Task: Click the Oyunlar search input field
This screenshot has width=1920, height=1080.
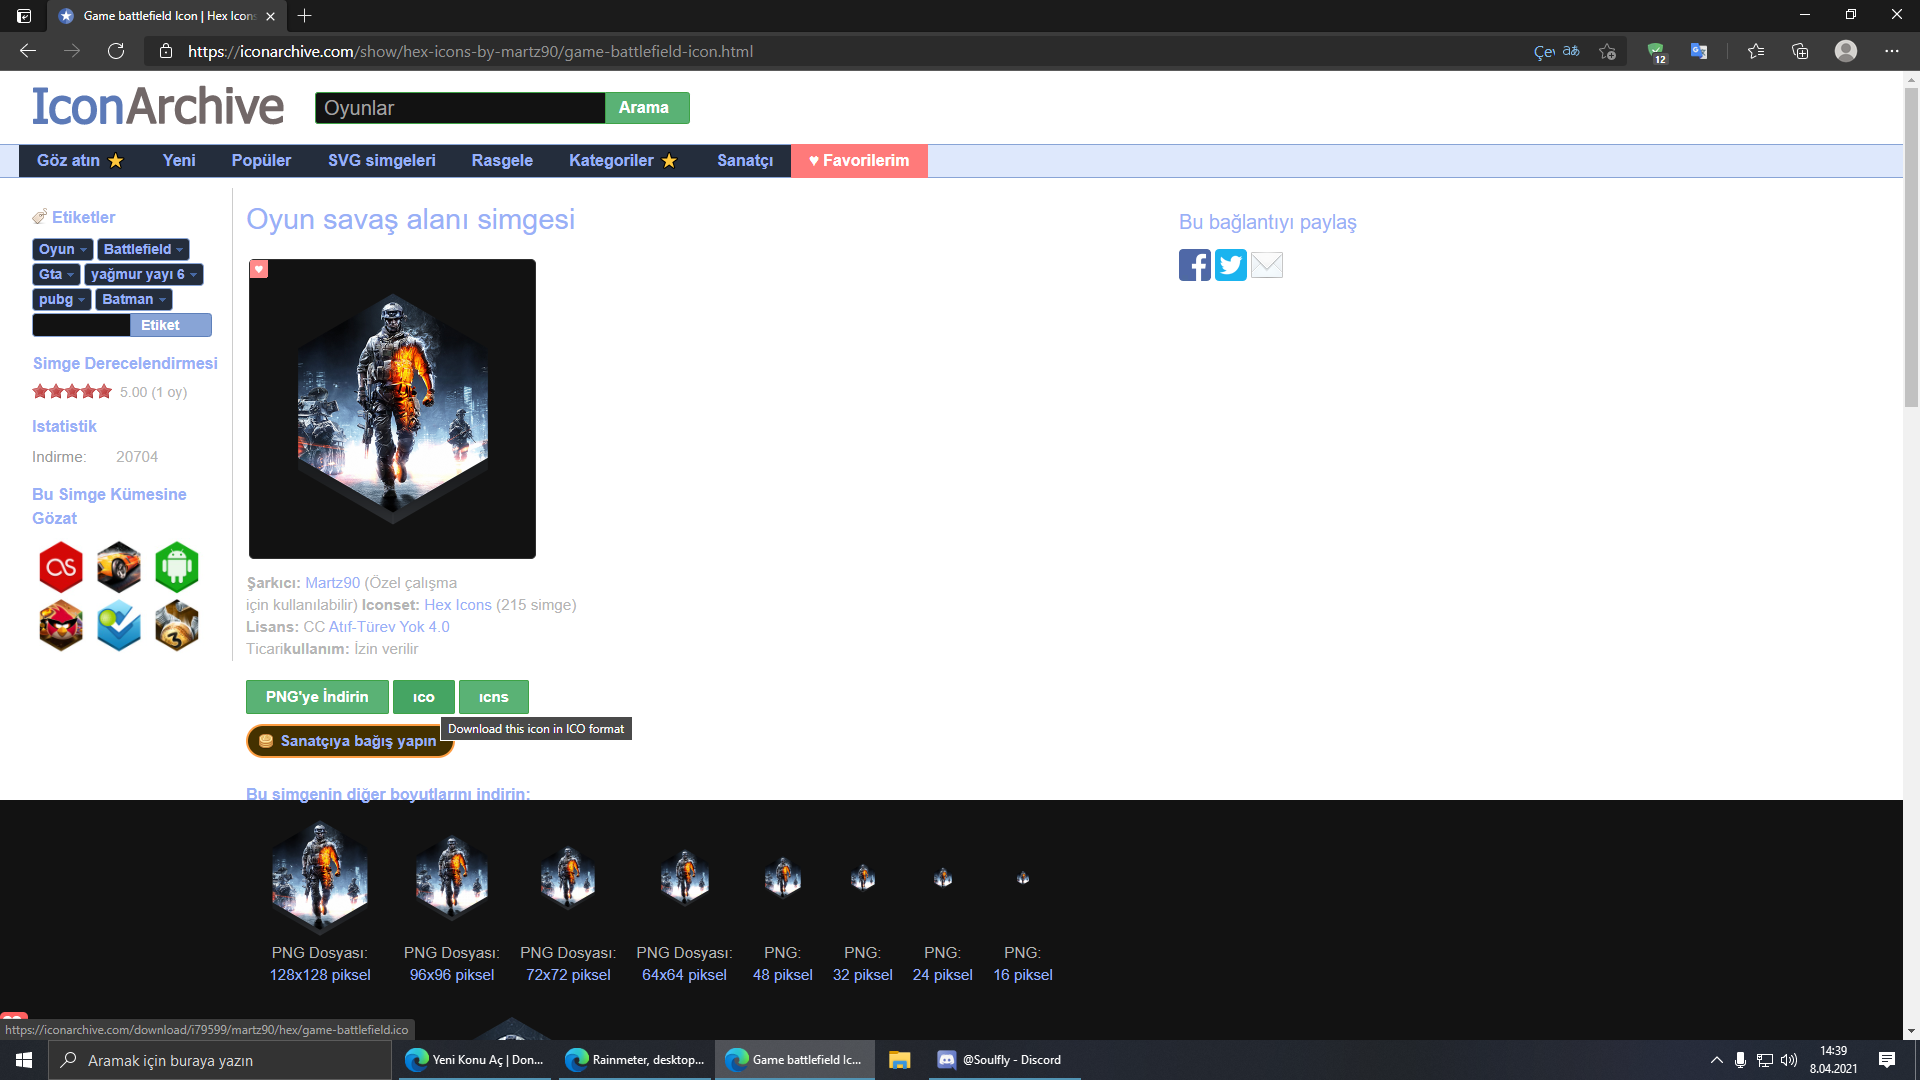Action: pos(460,108)
